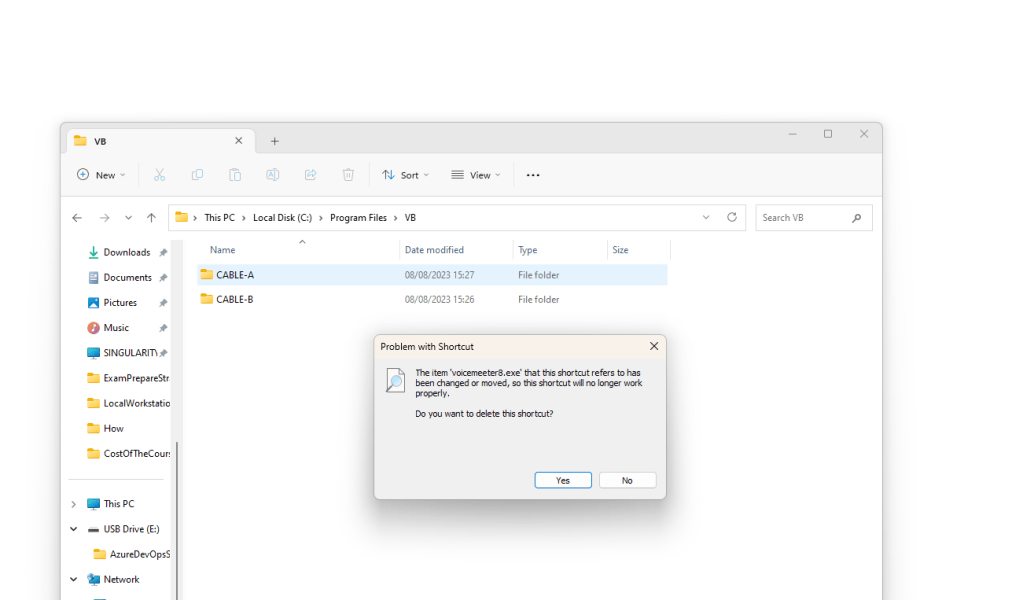This screenshot has height=600, width=1023.
Task: Go up one folder level arrow
Action: 151,218
